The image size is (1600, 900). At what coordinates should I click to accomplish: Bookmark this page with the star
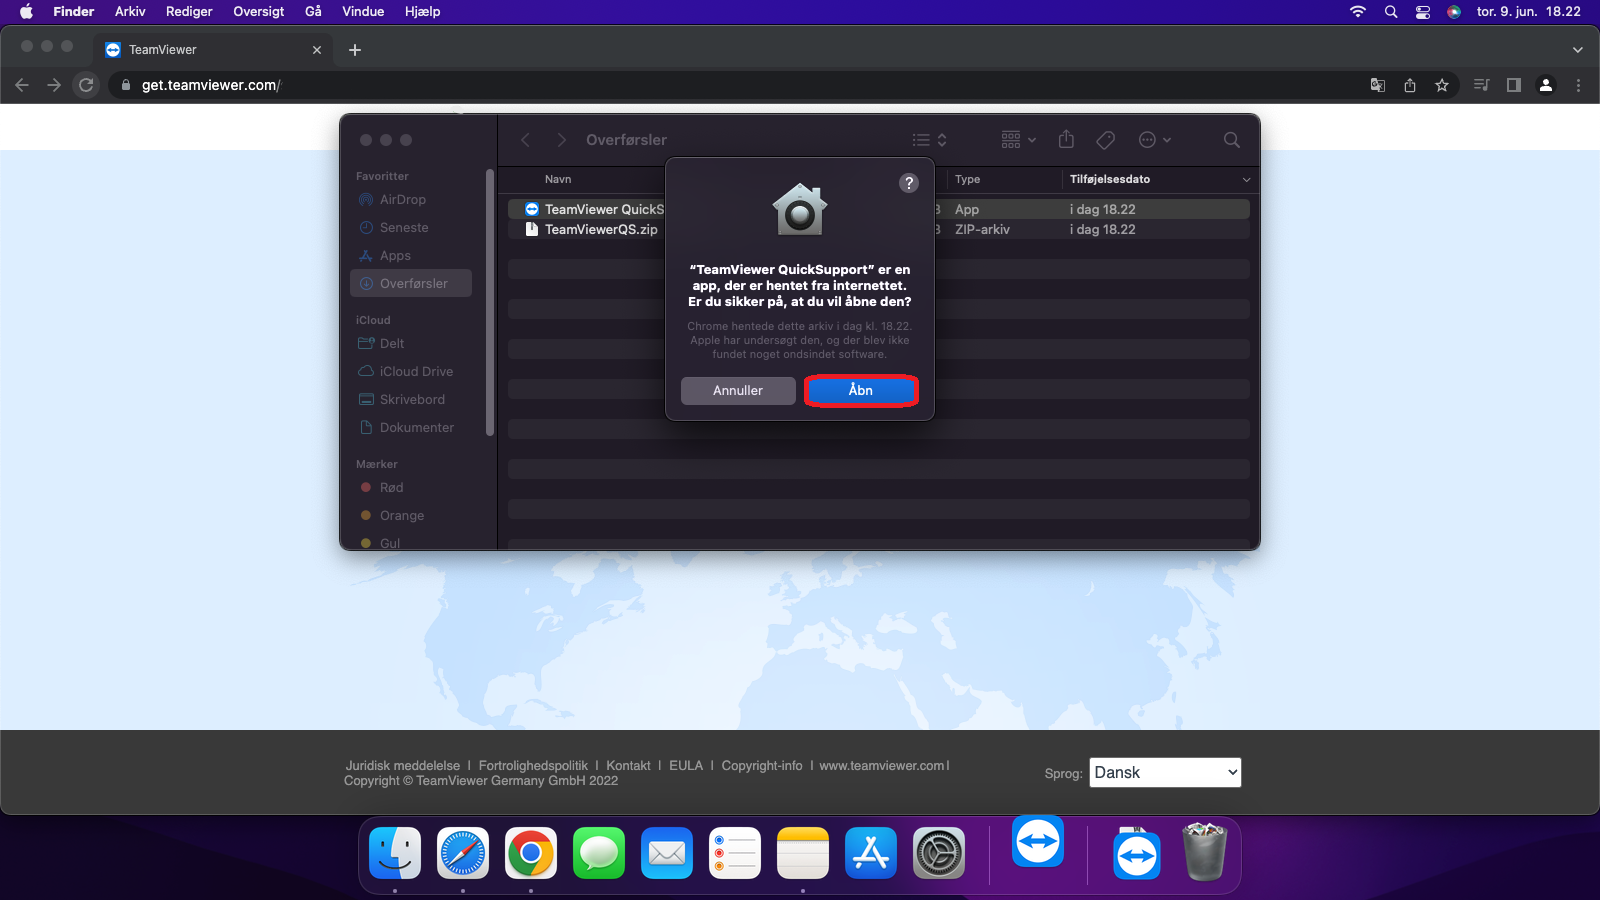(1442, 85)
